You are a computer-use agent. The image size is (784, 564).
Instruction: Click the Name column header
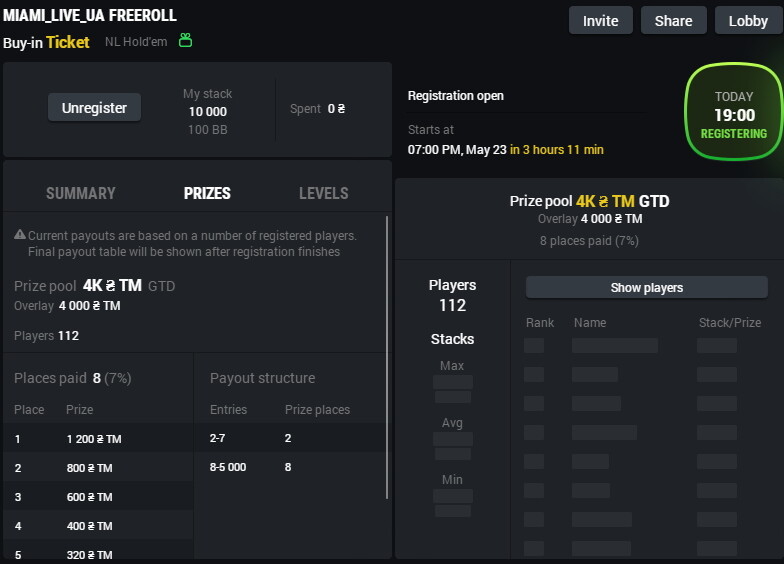[x=590, y=322]
